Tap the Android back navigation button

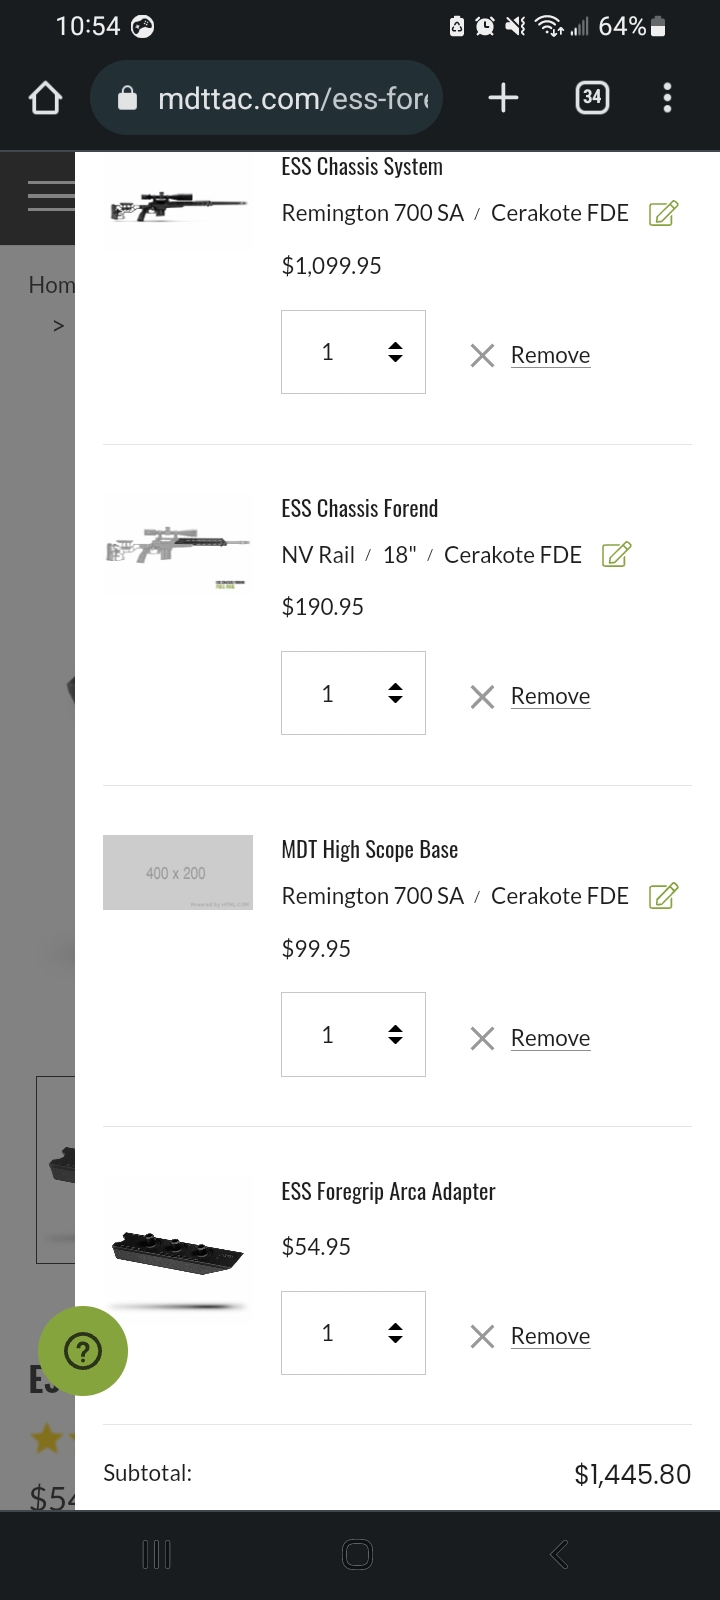(559, 1554)
